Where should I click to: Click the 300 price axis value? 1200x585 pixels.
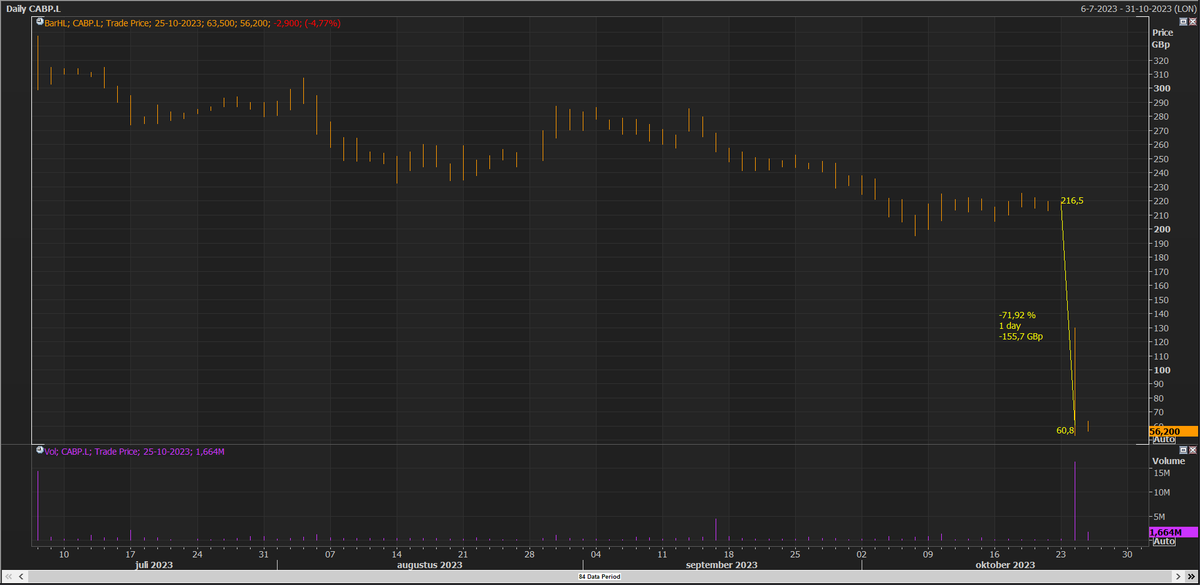coord(1162,88)
